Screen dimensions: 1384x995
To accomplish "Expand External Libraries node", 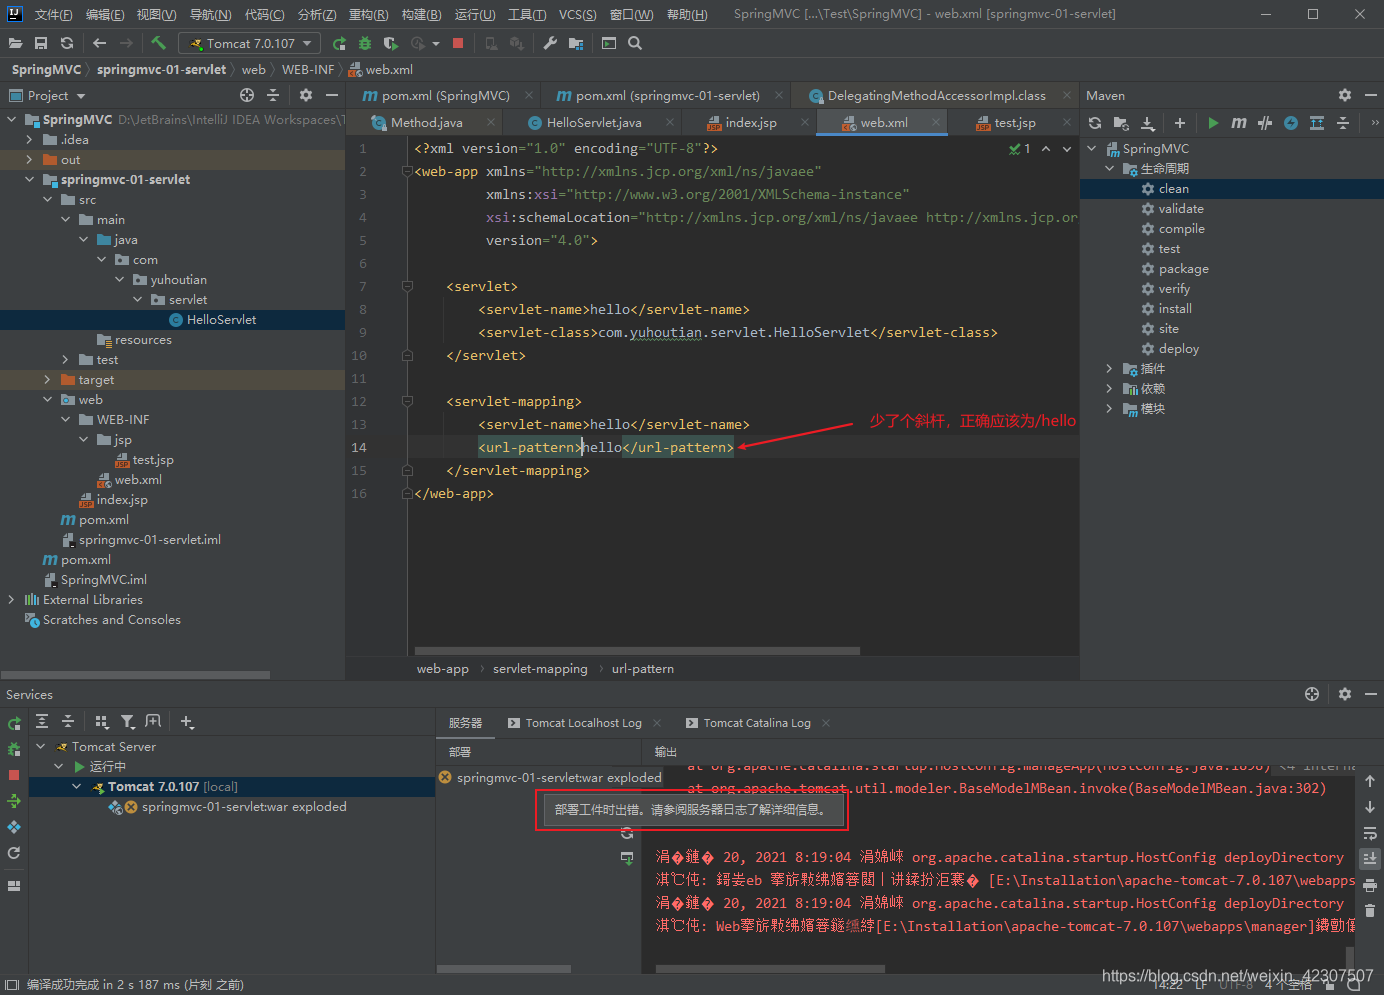I will 11,600.
